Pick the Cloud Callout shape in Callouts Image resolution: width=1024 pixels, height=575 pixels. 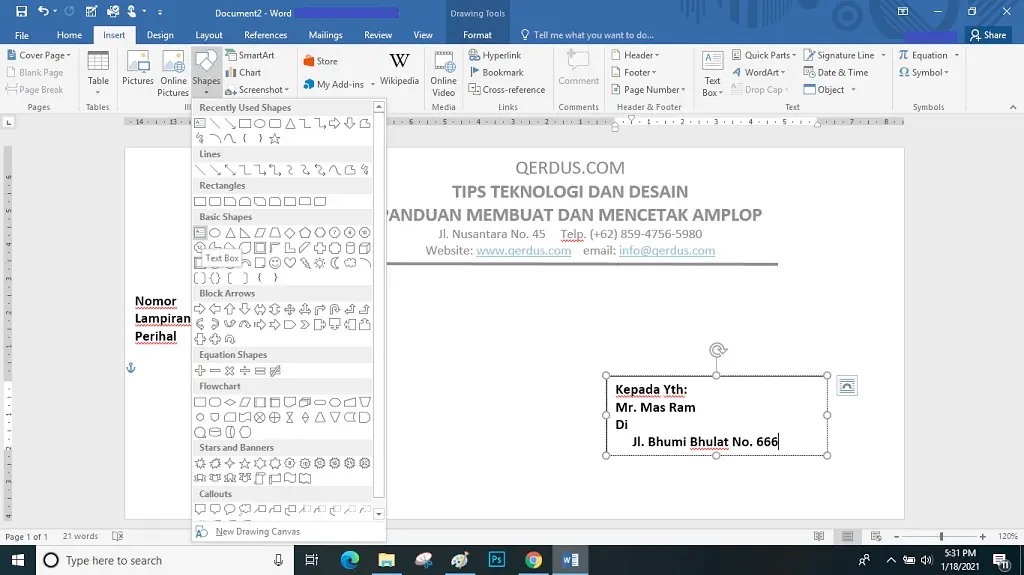pyautogui.click(x=245, y=509)
